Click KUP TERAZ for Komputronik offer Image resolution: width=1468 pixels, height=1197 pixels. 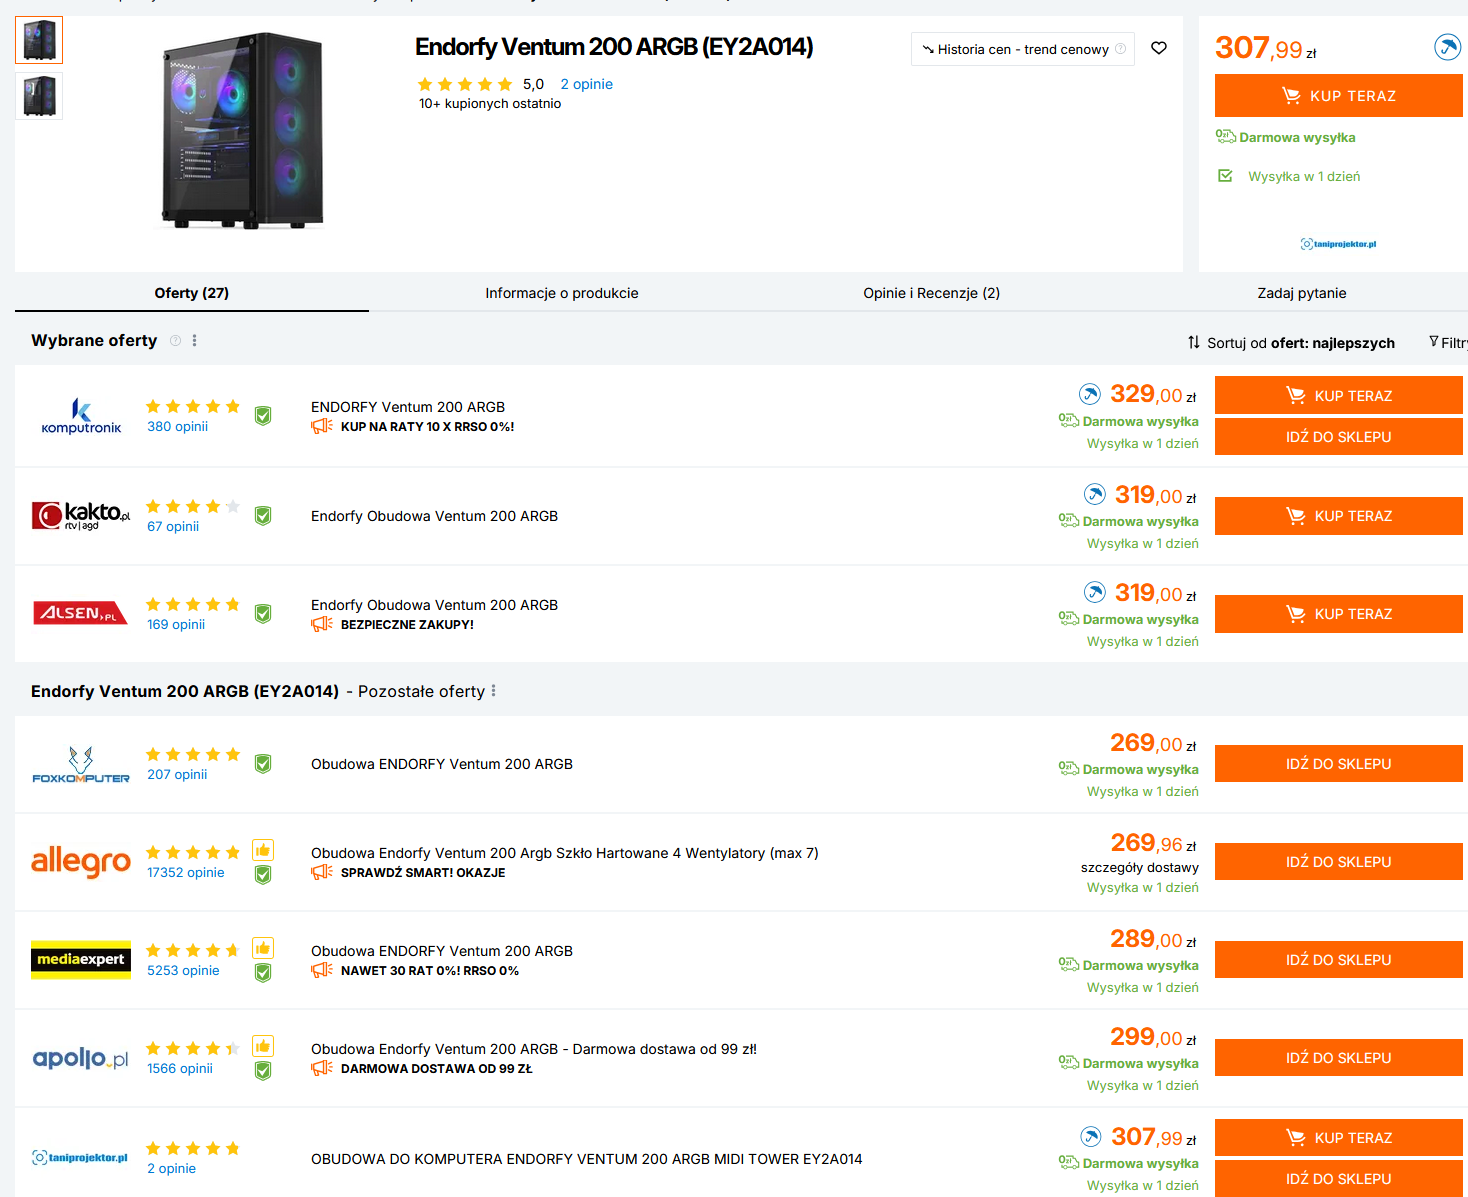click(1339, 395)
